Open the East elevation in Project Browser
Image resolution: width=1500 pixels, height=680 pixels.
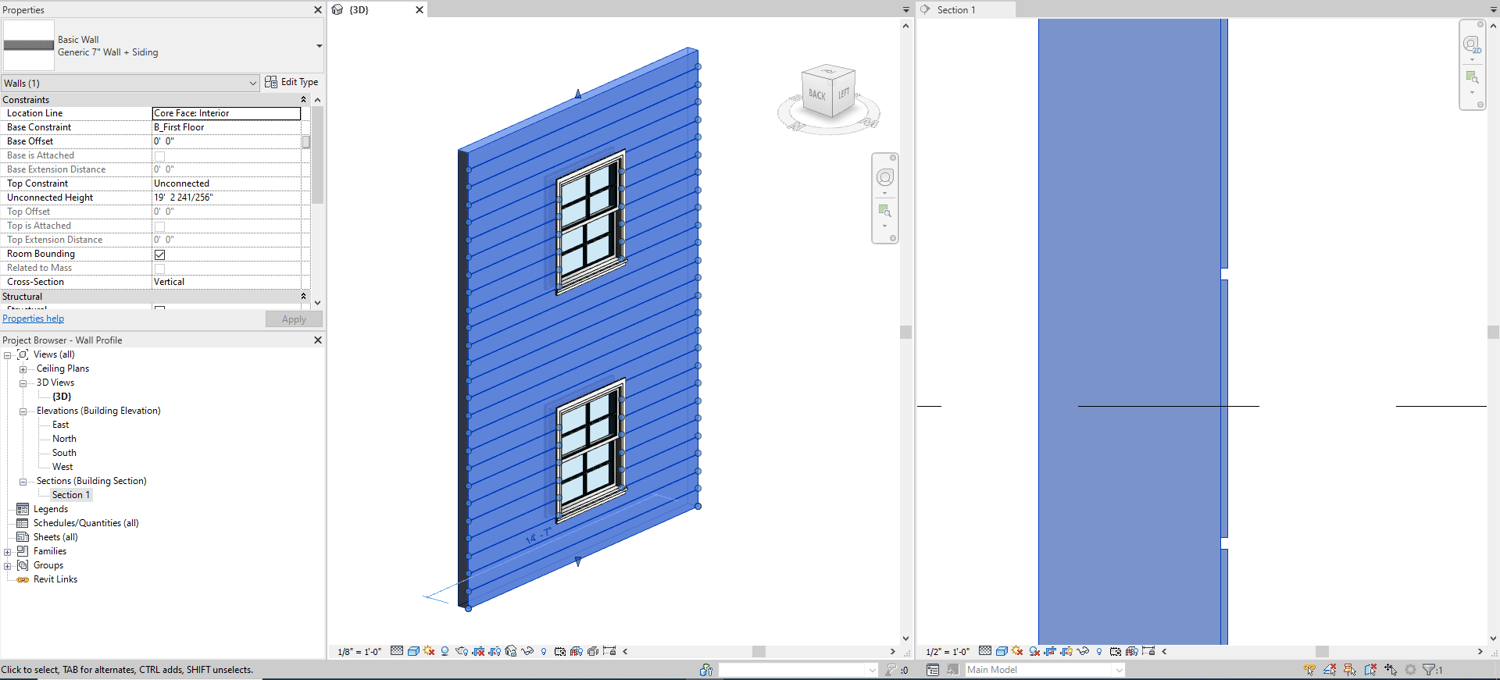tap(61, 425)
